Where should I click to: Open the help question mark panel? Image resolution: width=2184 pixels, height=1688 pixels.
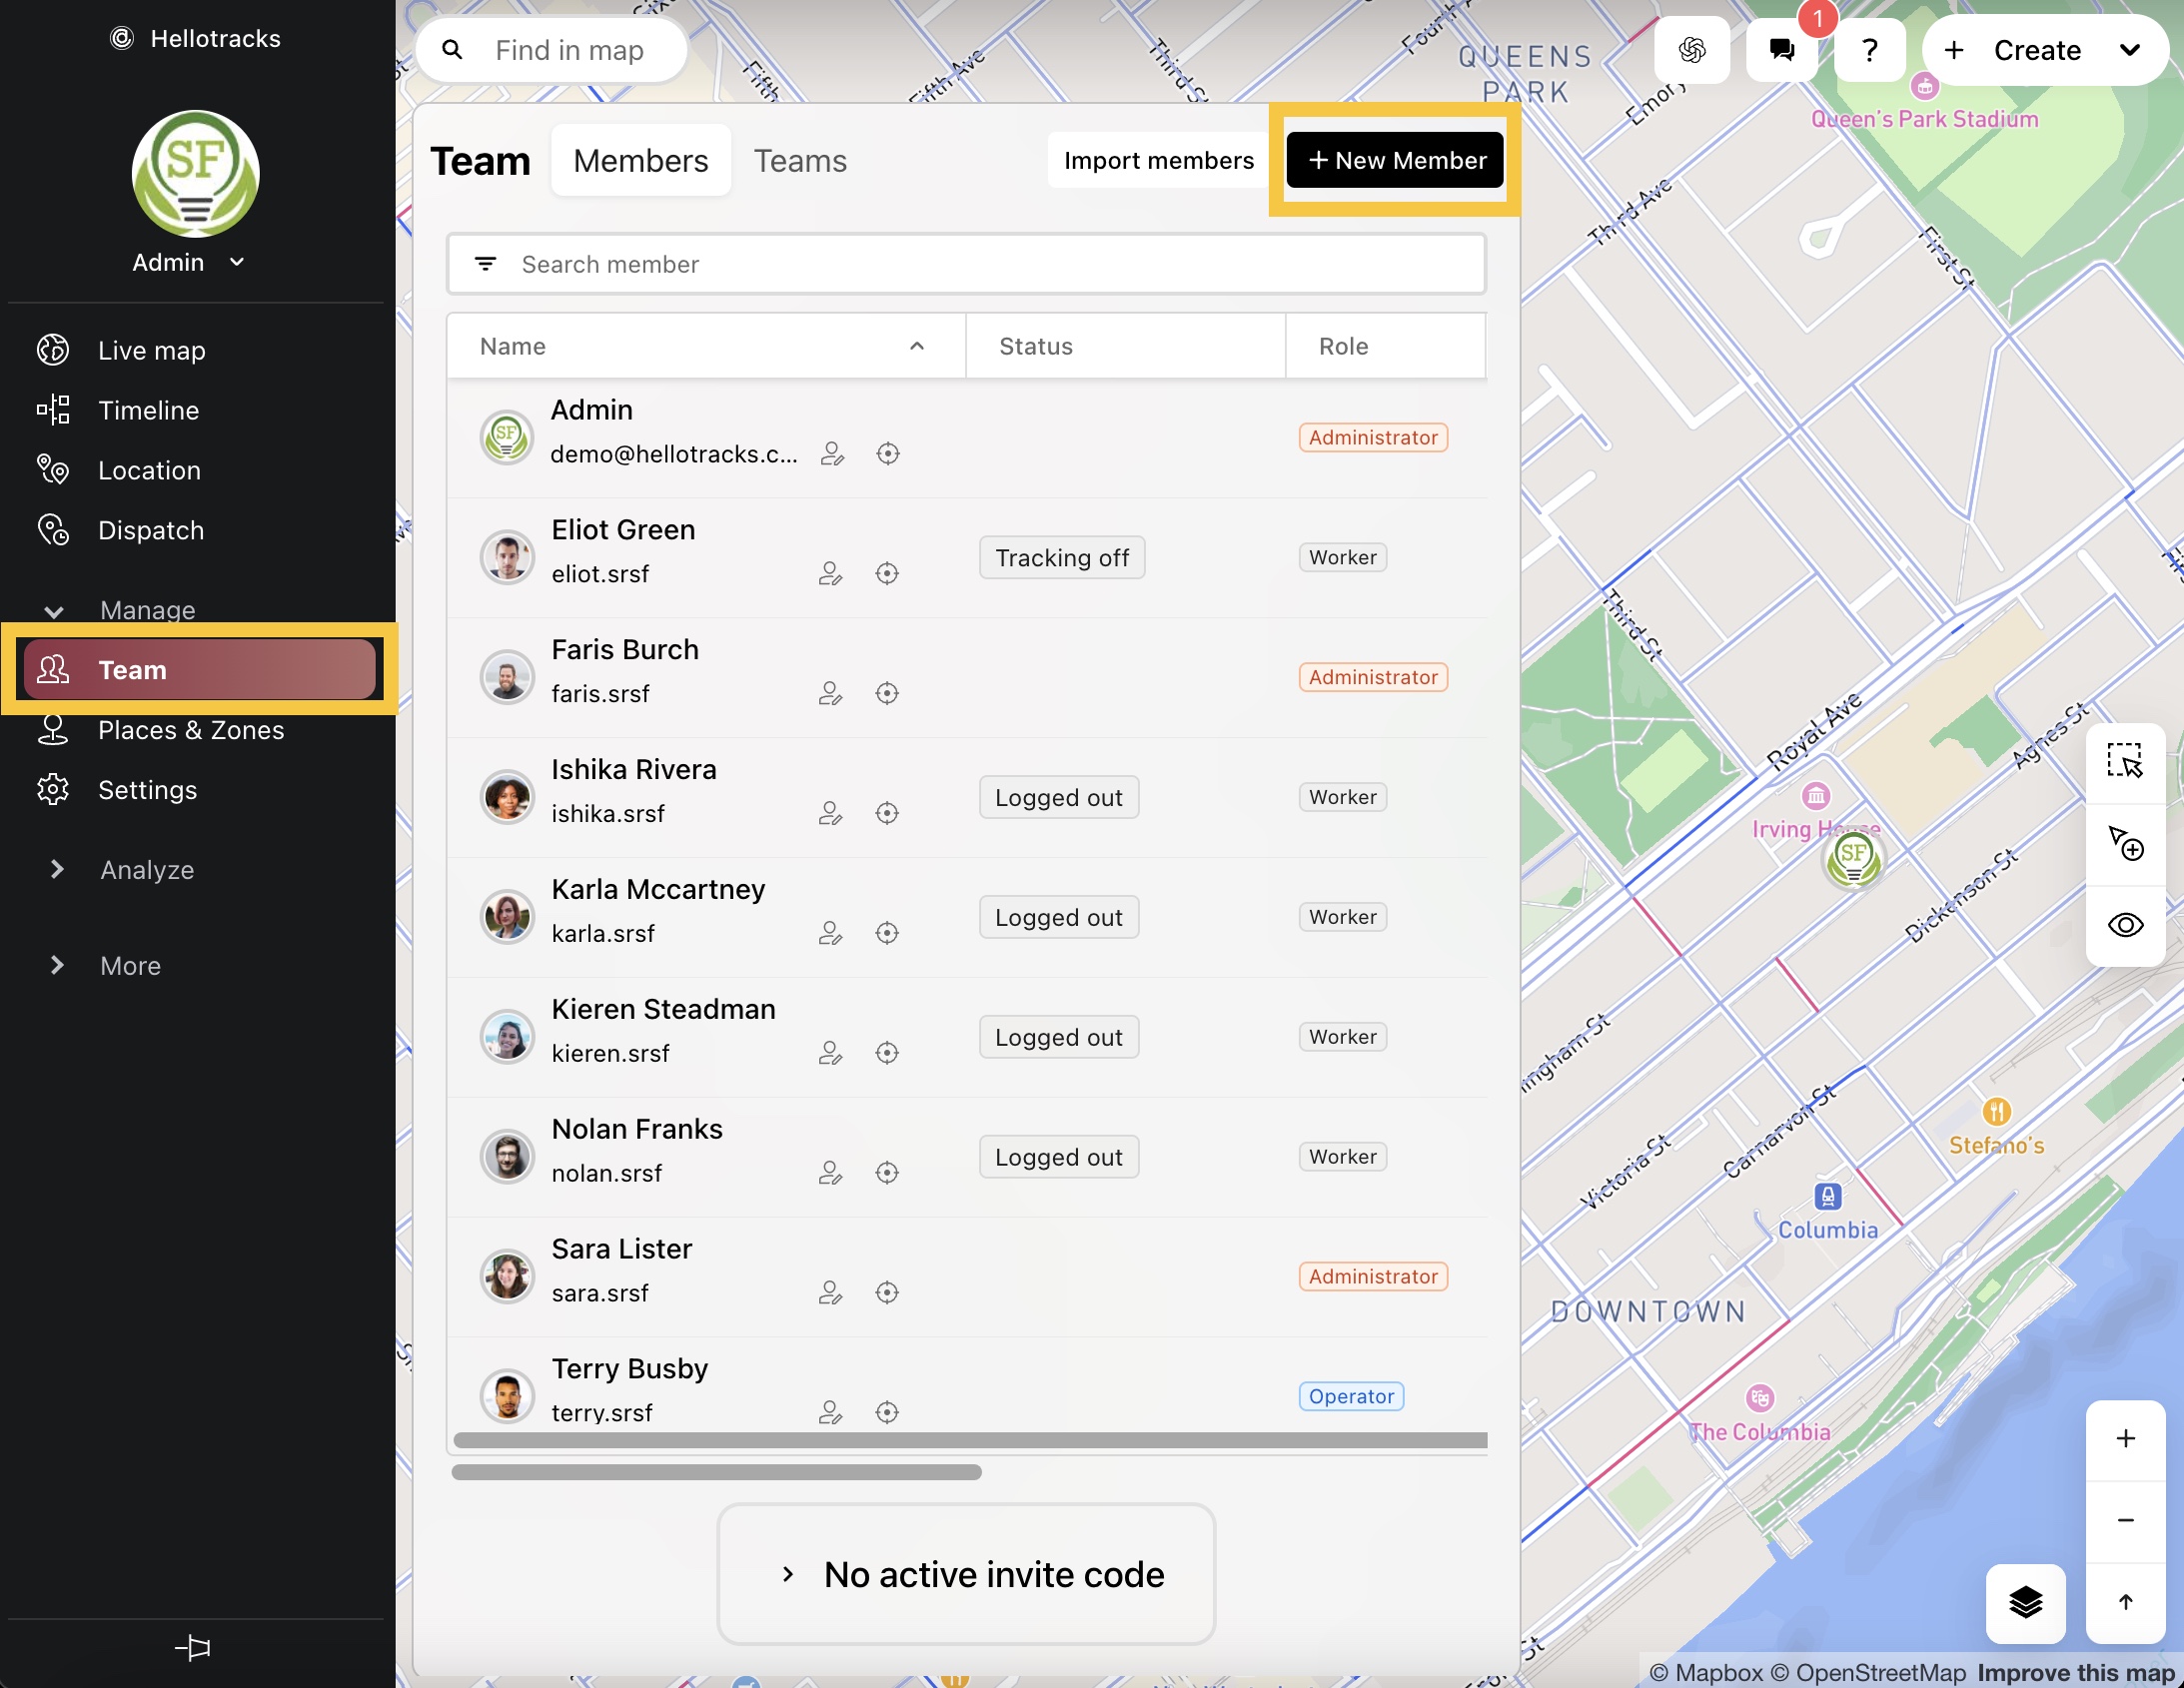tap(1869, 50)
